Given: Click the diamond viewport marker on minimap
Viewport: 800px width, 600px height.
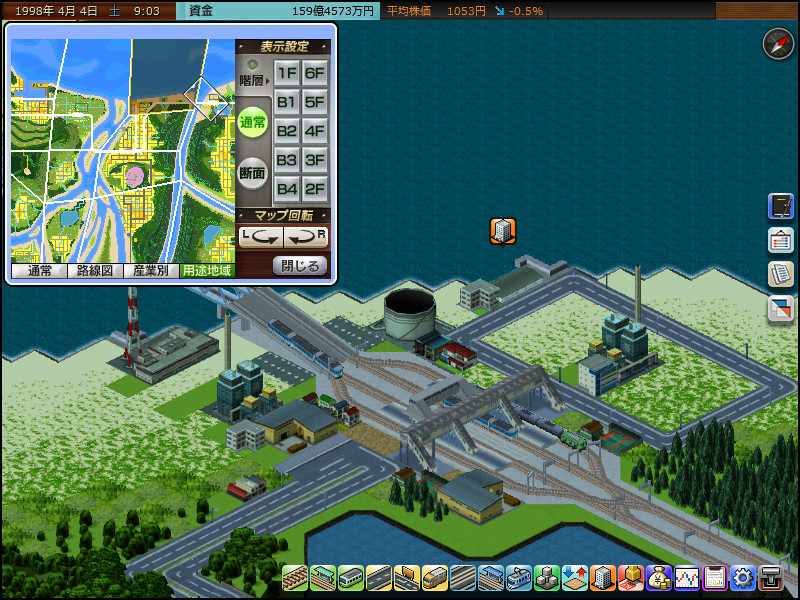Looking at the screenshot, I should click(206, 98).
